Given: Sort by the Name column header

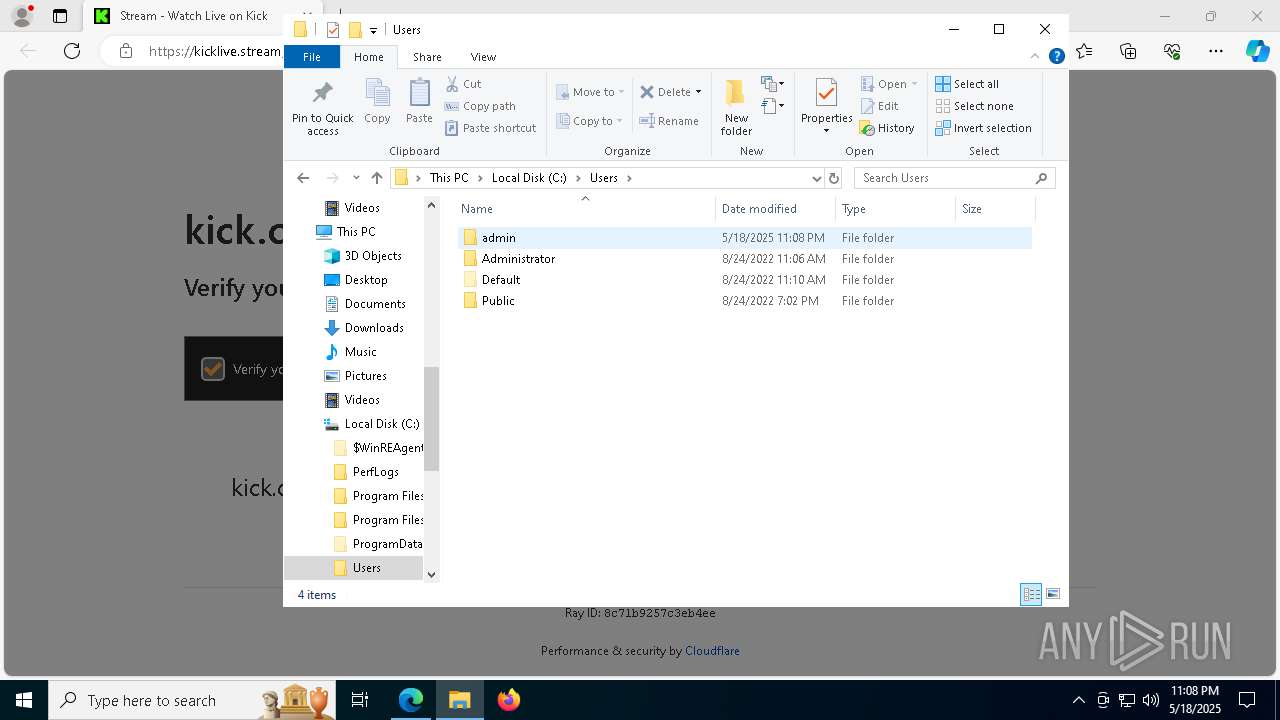Looking at the screenshot, I should [x=586, y=209].
